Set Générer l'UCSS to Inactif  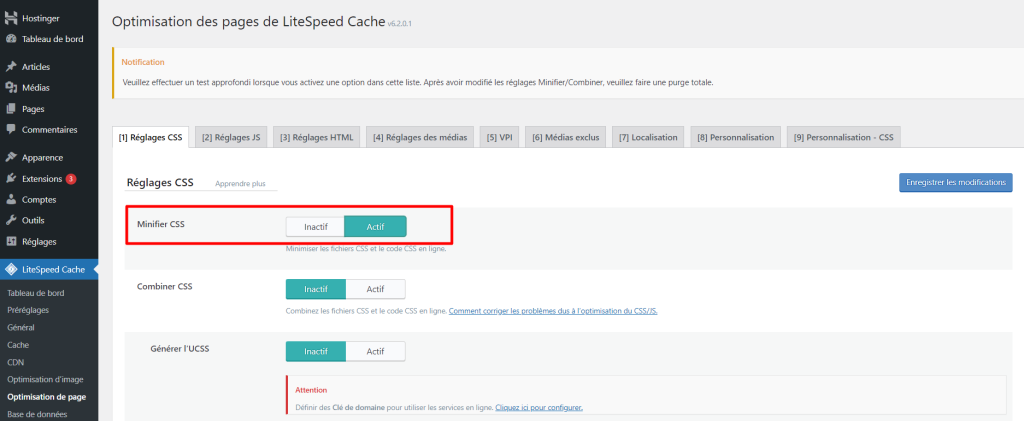[x=315, y=351]
